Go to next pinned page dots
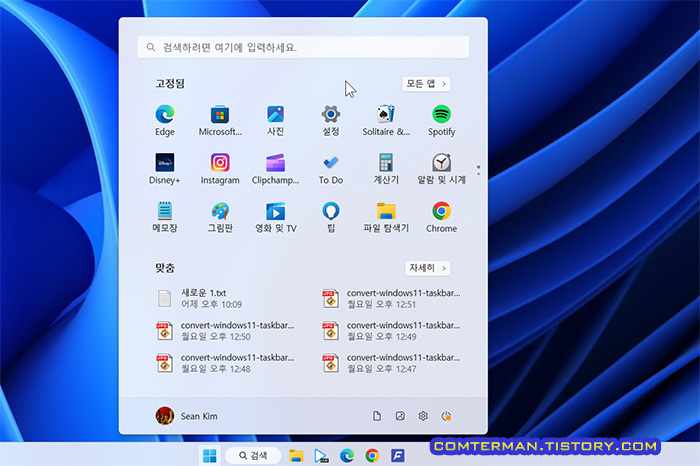Viewport: 700px width, 466px height. pos(479,170)
